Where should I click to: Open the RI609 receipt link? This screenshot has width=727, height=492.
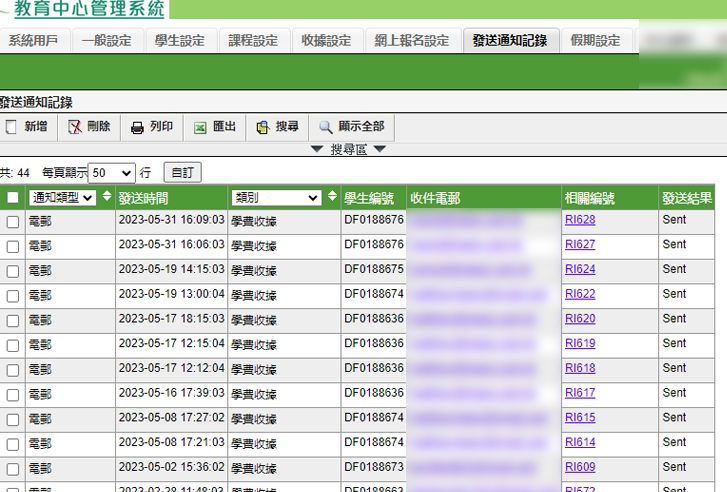point(580,467)
